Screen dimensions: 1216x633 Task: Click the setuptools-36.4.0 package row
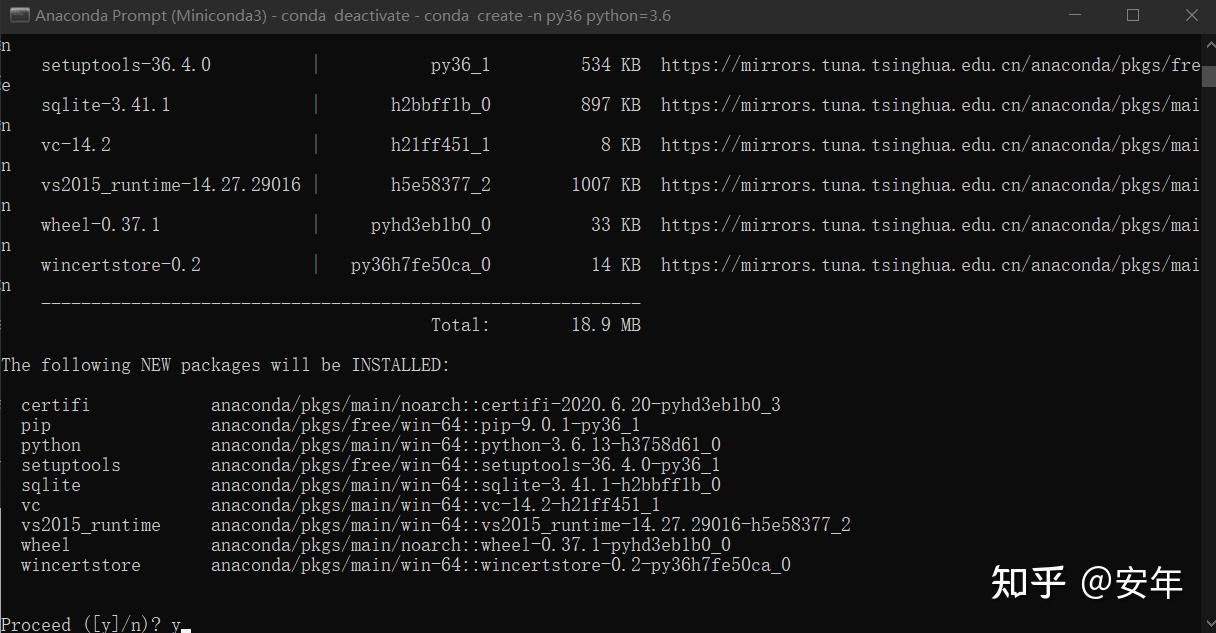[x=620, y=65]
